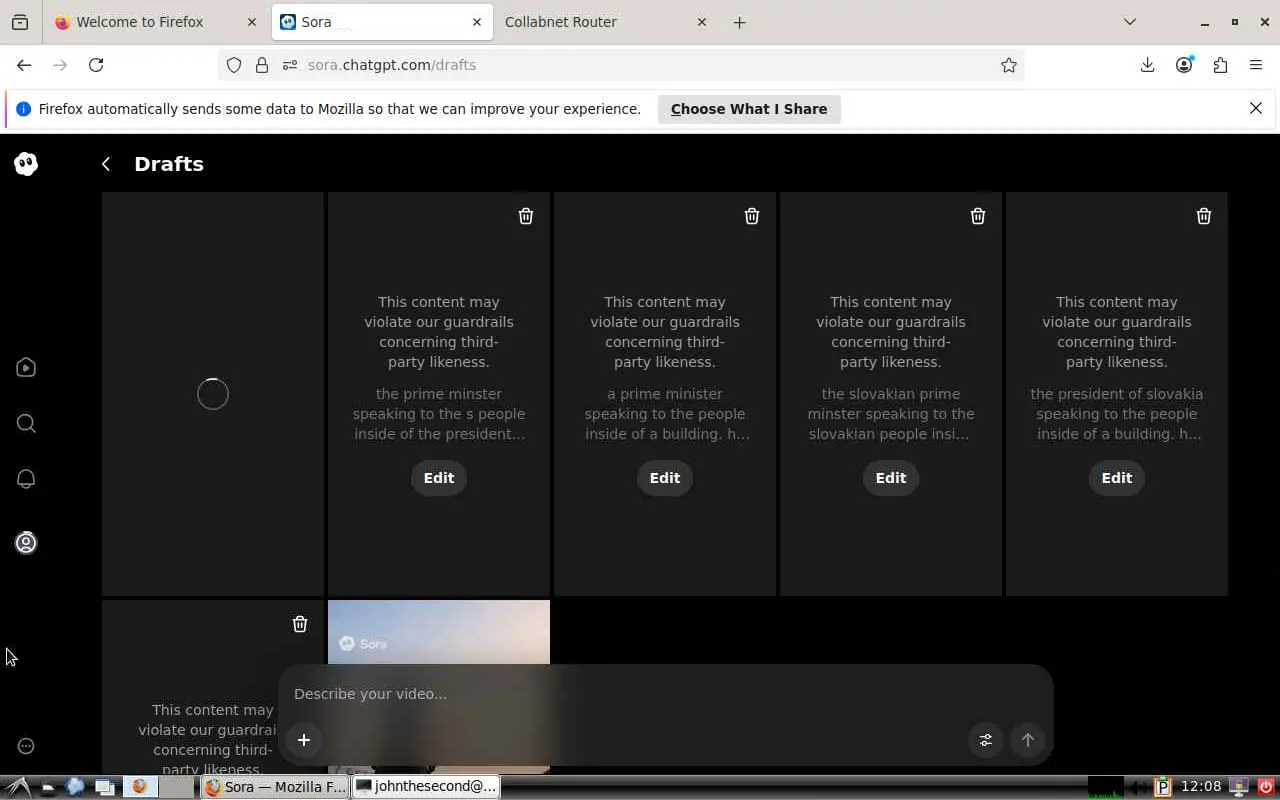The height and width of the screenshot is (800, 1280).
Task: Edit the "a prime minister speaking" draft
Action: coord(665,478)
